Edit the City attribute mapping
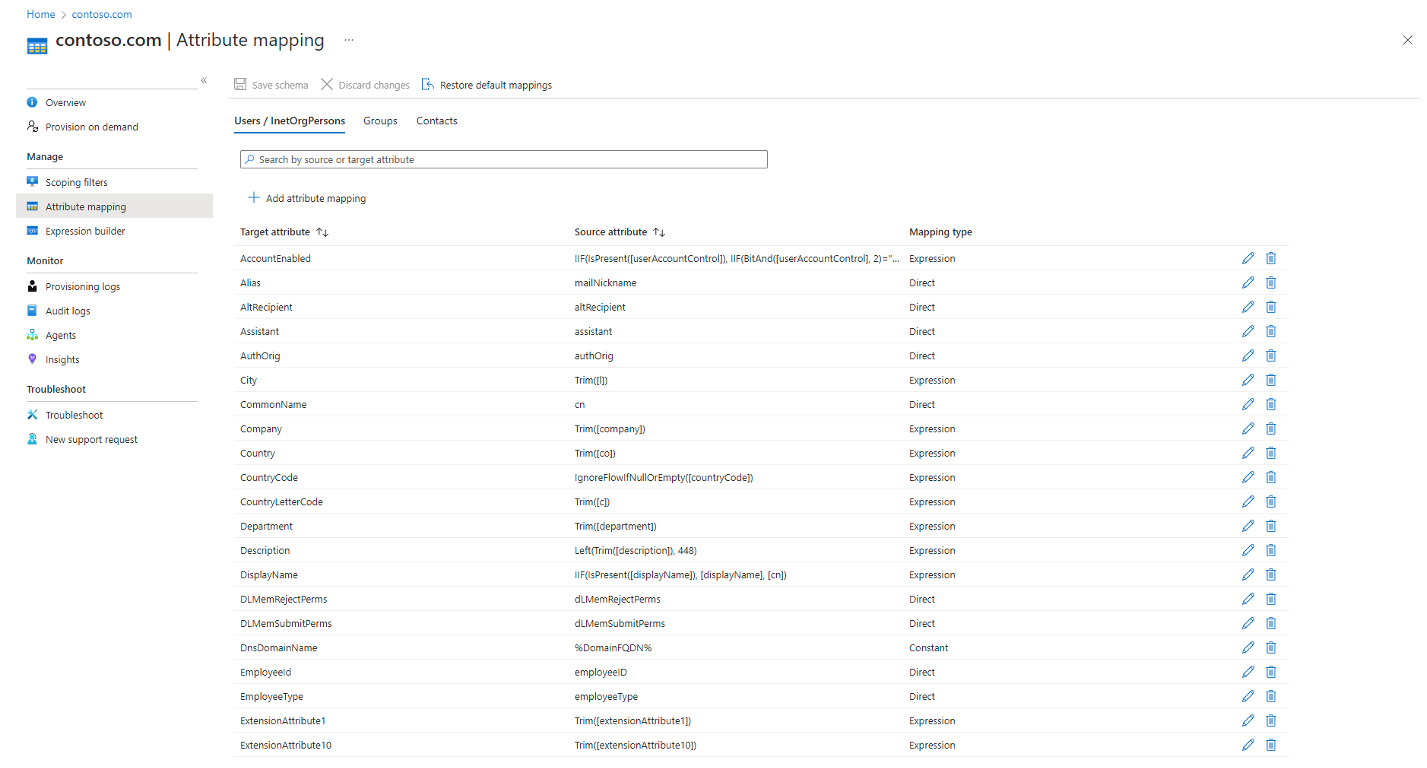The width and height of the screenshot is (1427, 768). click(x=1247, y=380)
